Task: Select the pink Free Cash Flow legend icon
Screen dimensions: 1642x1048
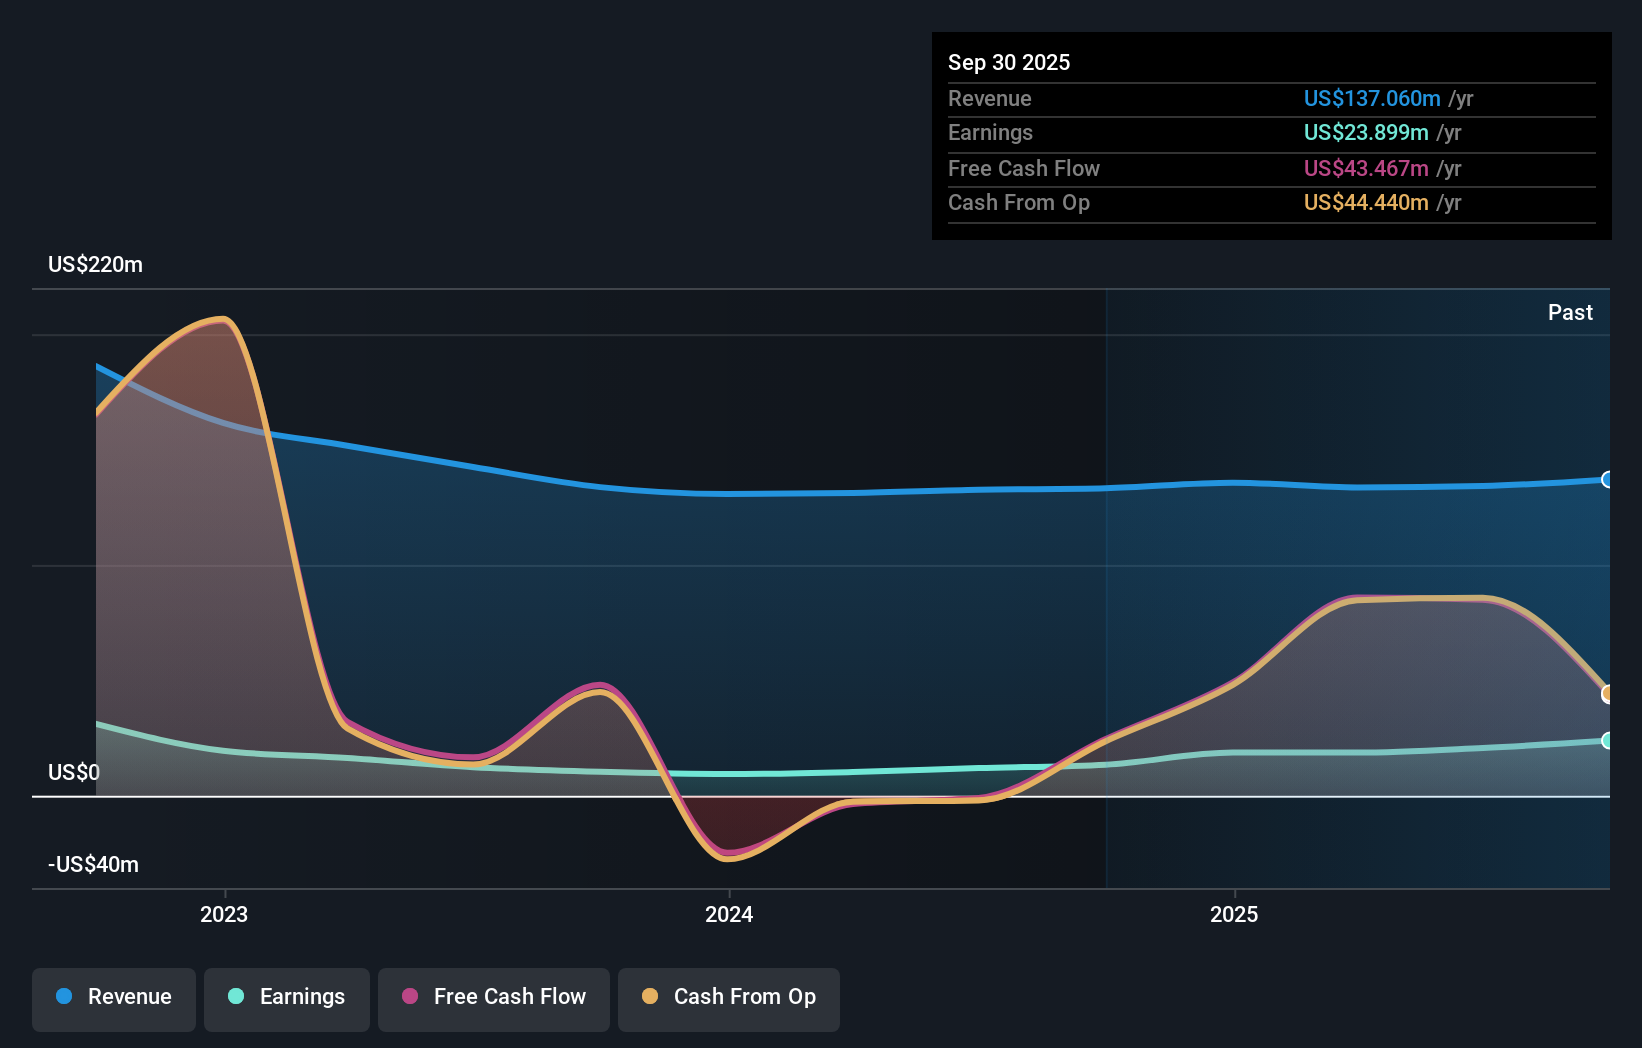Action: [x=409, y=997]
